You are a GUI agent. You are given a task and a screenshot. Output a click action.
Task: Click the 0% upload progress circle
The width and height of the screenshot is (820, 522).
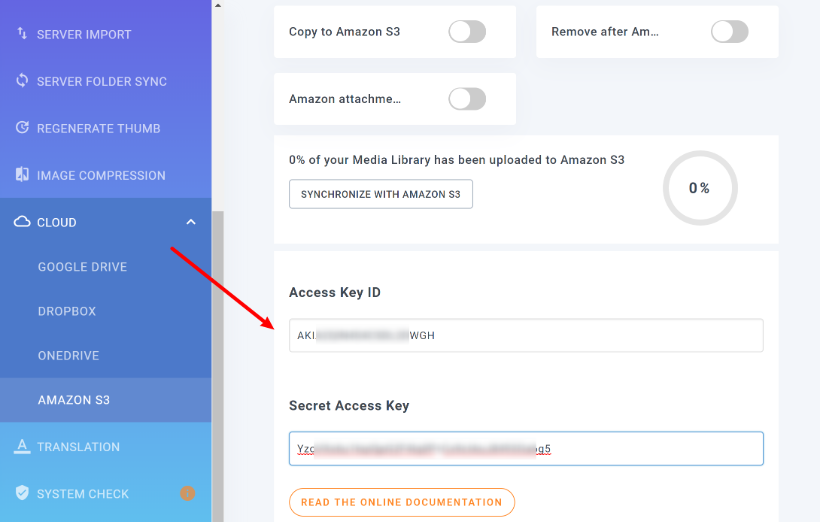(700, 188)
